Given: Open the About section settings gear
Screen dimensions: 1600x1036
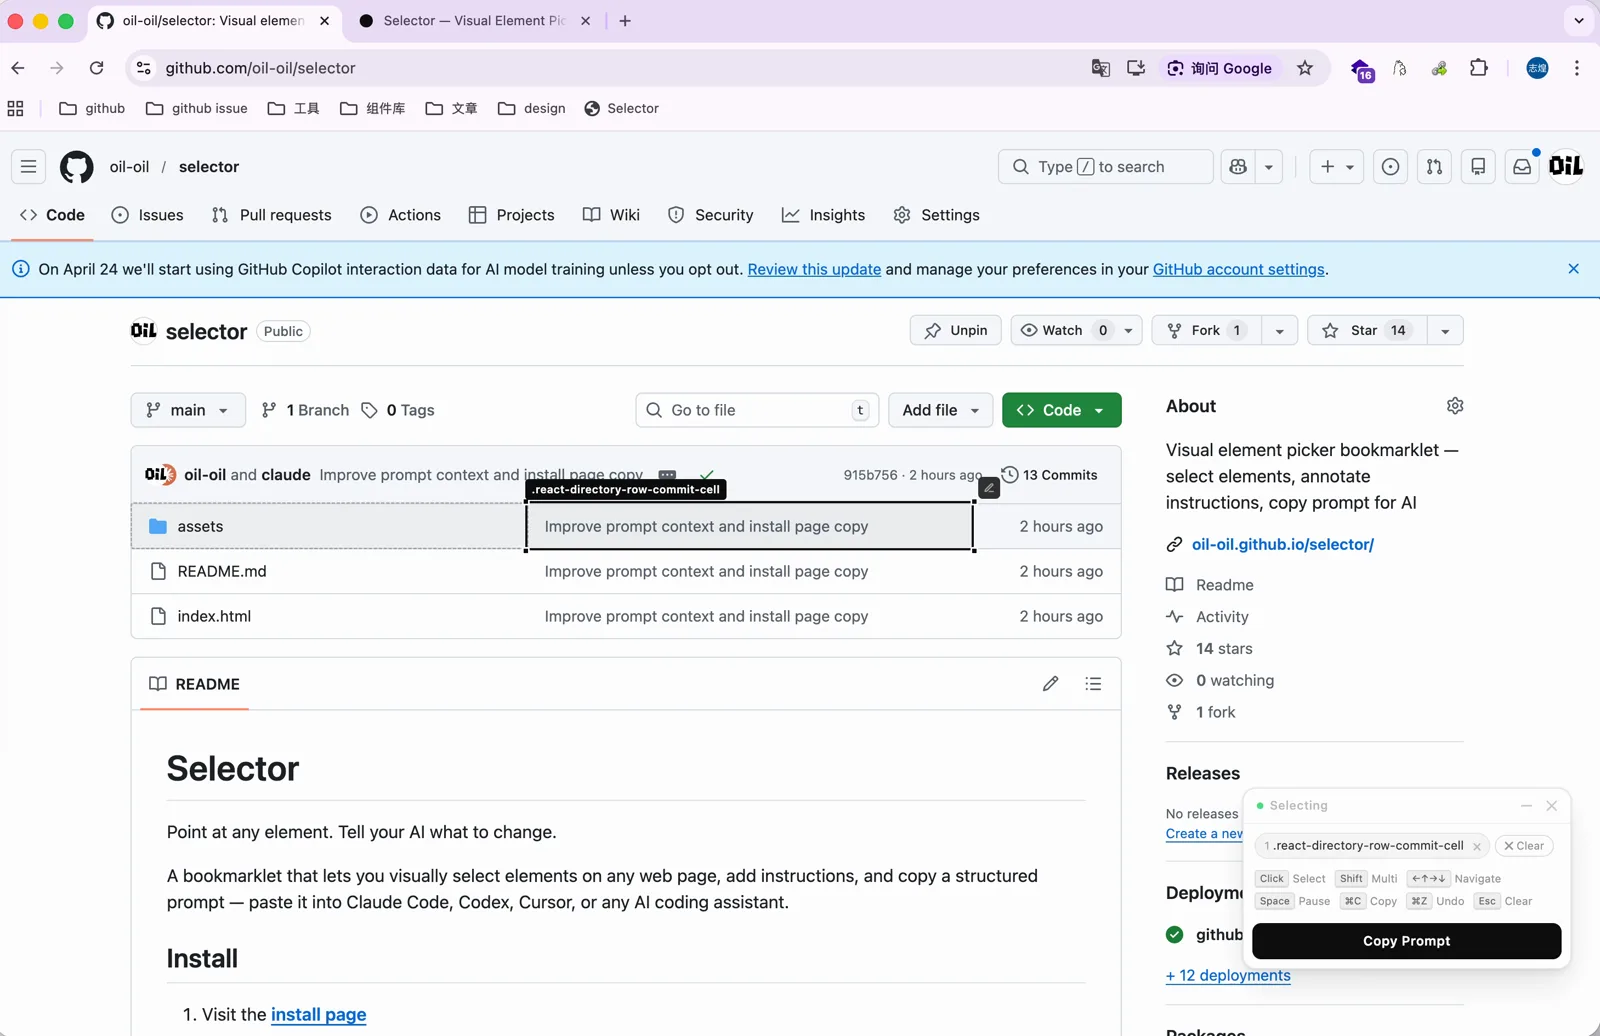Looking at the screenshot, I should click(1455, 406).
